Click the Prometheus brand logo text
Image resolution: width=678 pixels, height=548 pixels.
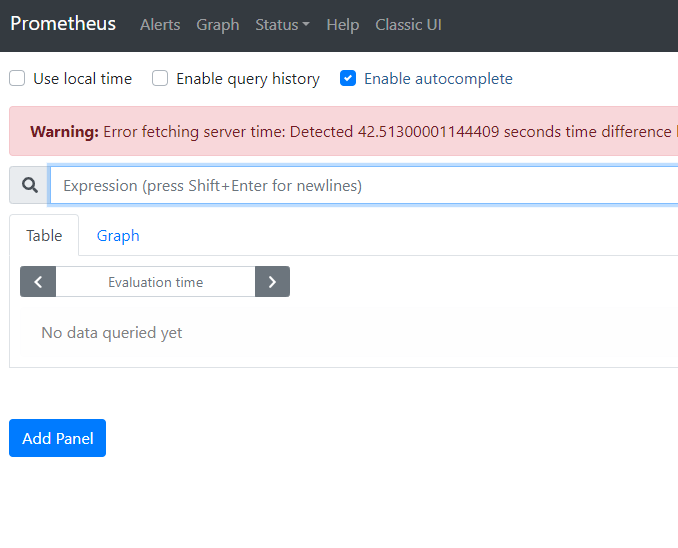tap(63, 23)
